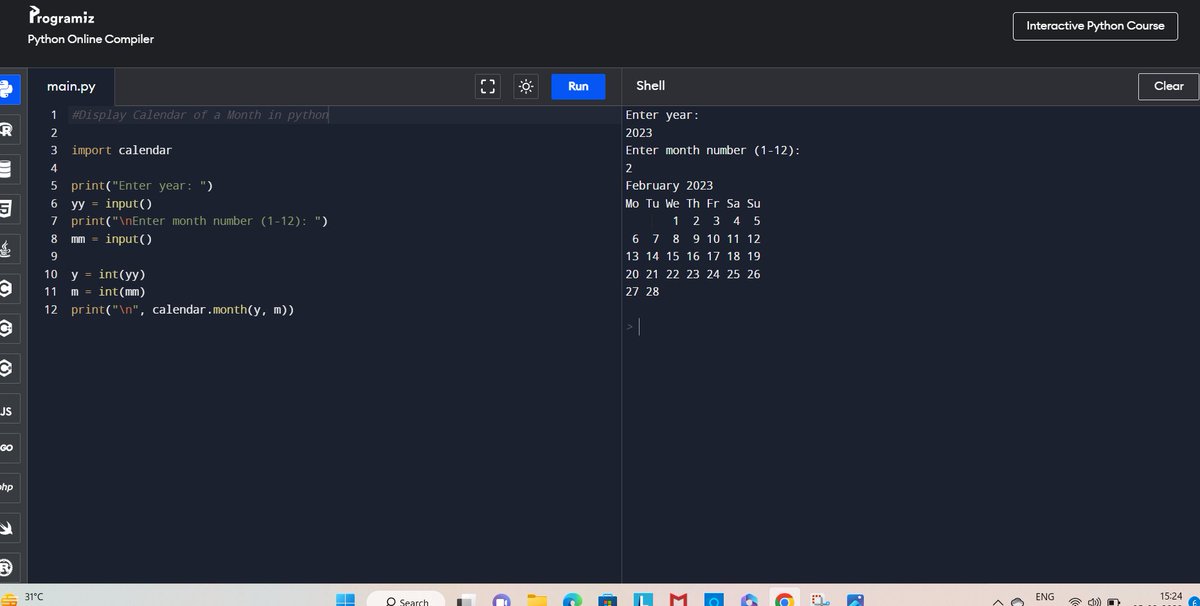The height and width of the screenshot is (606, 1200).
Task: Click the Chrome icon on taskbar
Action: click(x=785, y=600)
